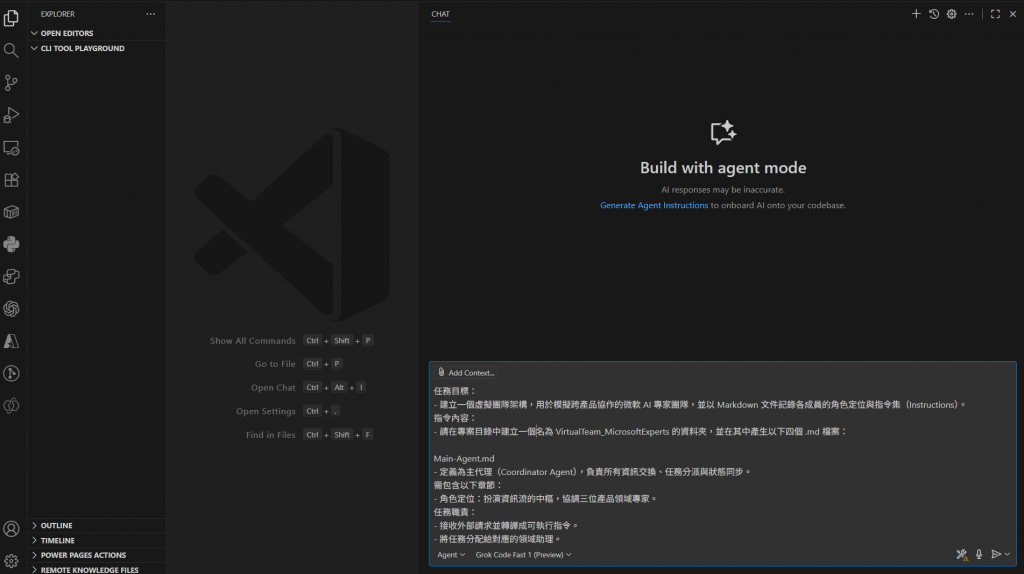Open Explorer more actions ellipsis

click(x=151, y=14)
